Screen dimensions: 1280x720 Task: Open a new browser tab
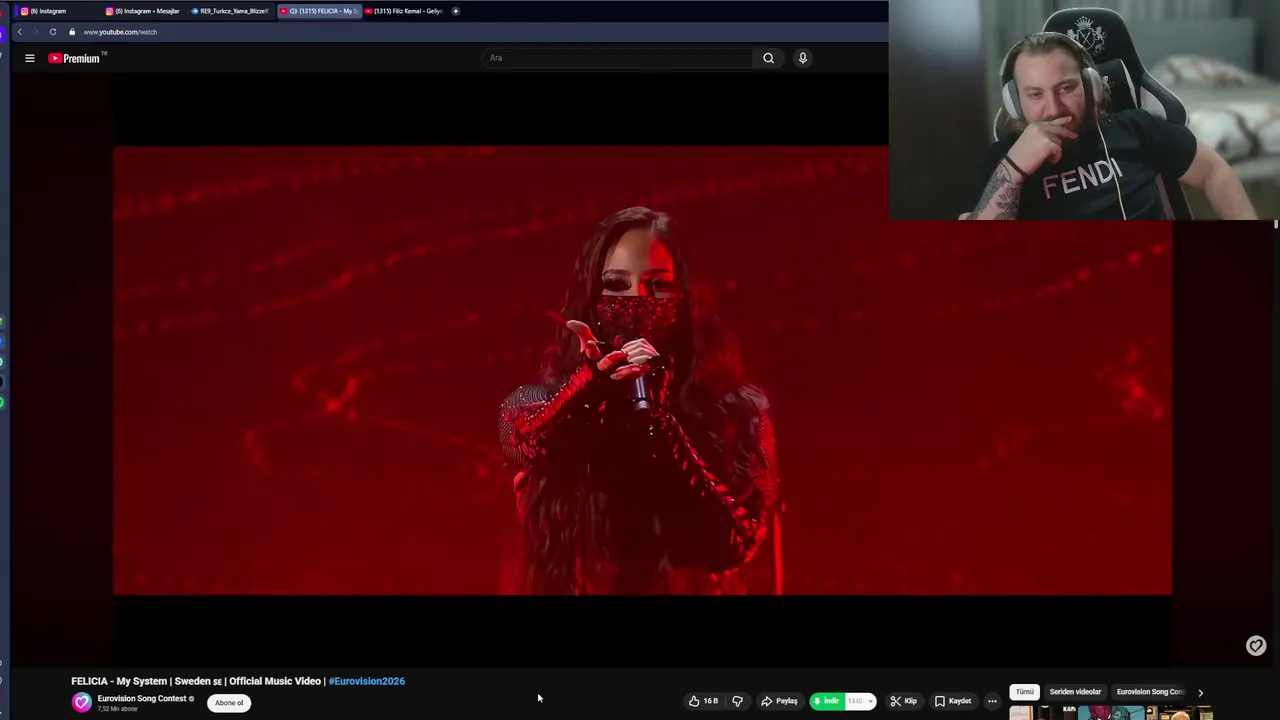click(456, 11)
